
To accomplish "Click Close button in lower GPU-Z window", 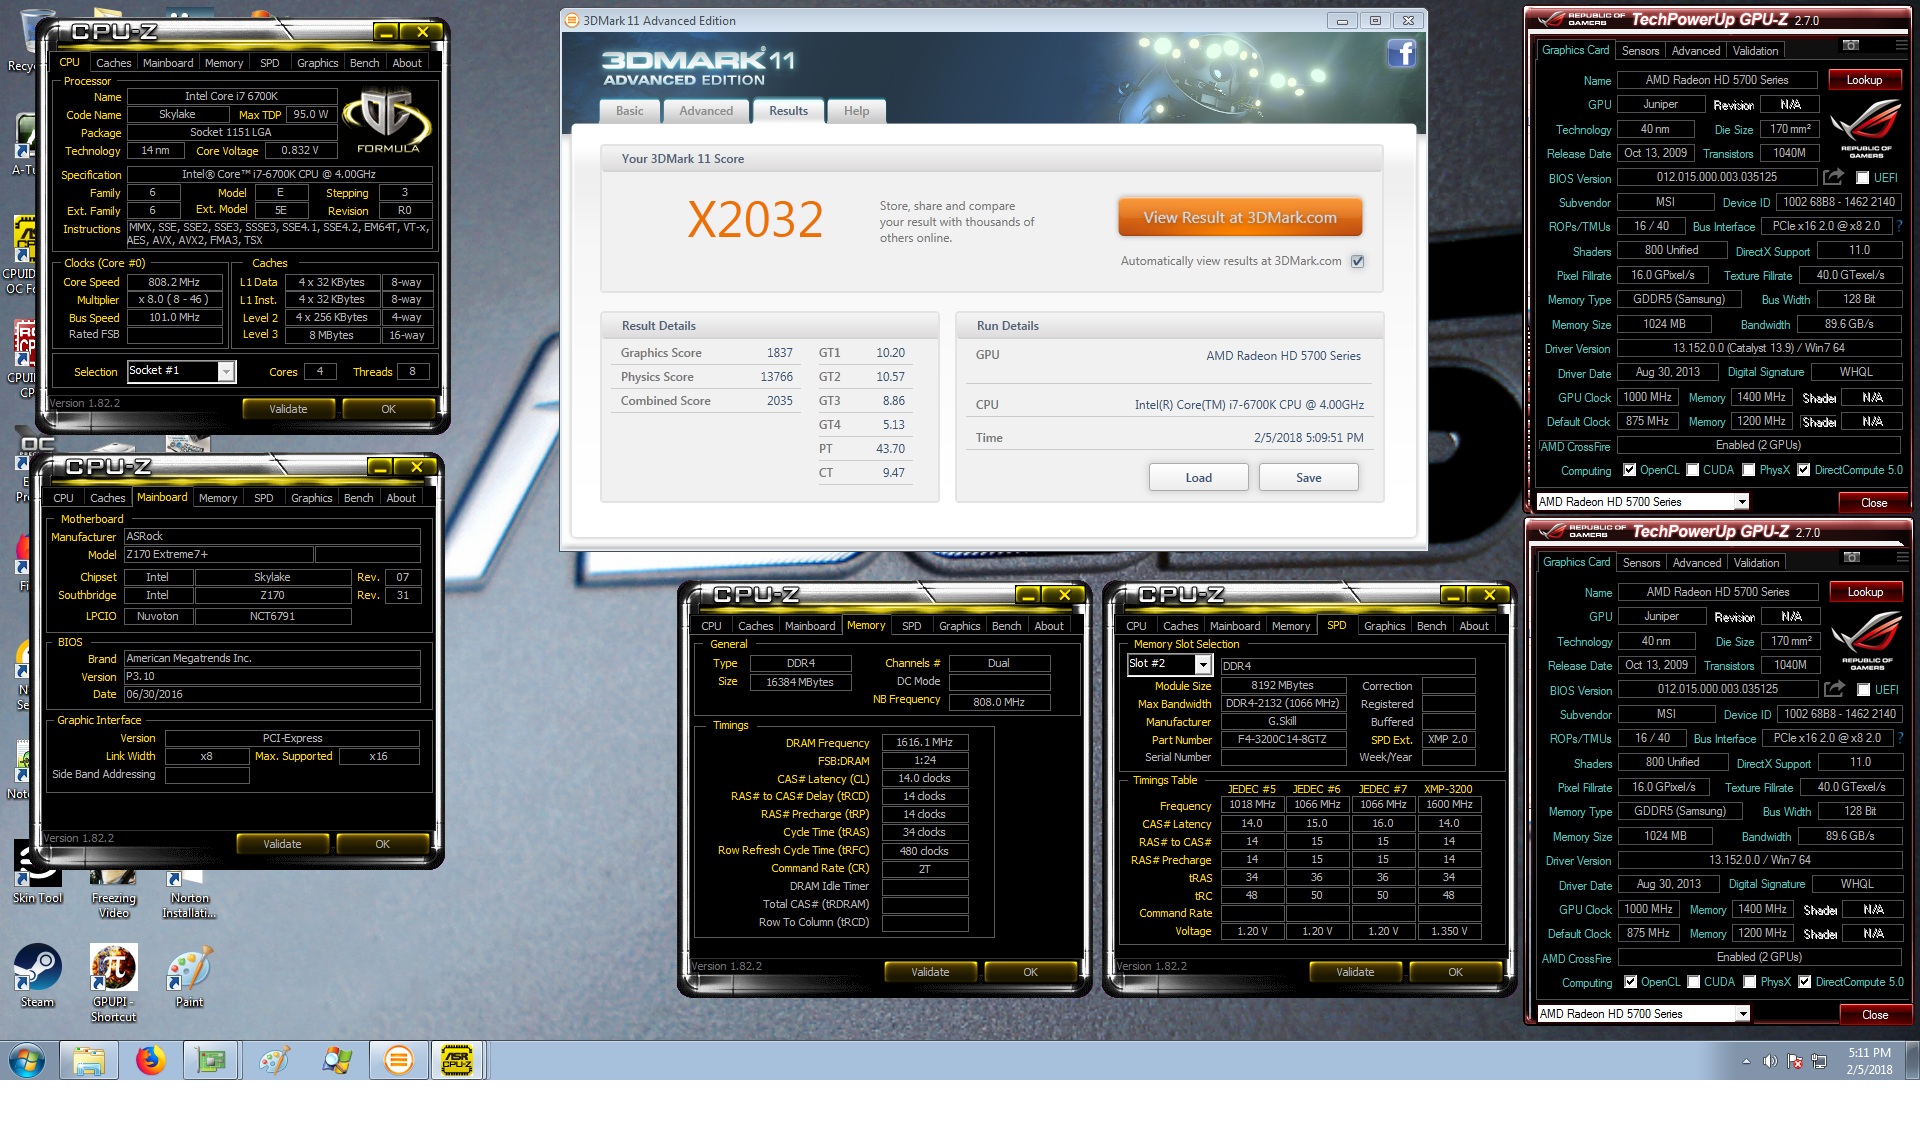I will click(1875, 1015).
